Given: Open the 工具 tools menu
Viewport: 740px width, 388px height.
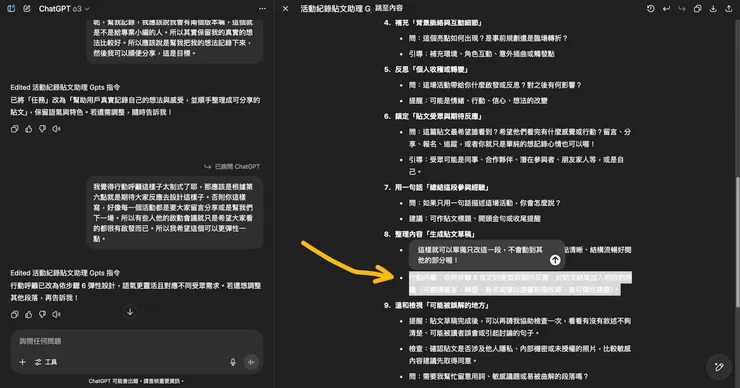Looking at the screenshot, I should [46, 362].
